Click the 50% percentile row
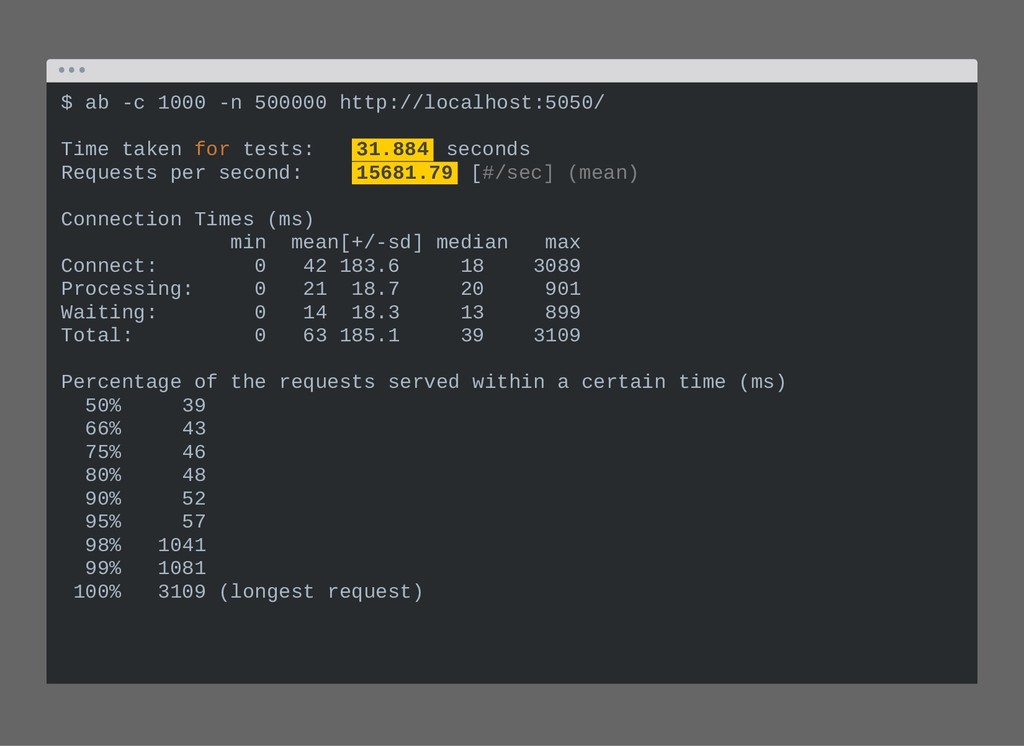 tap(145, 405)
